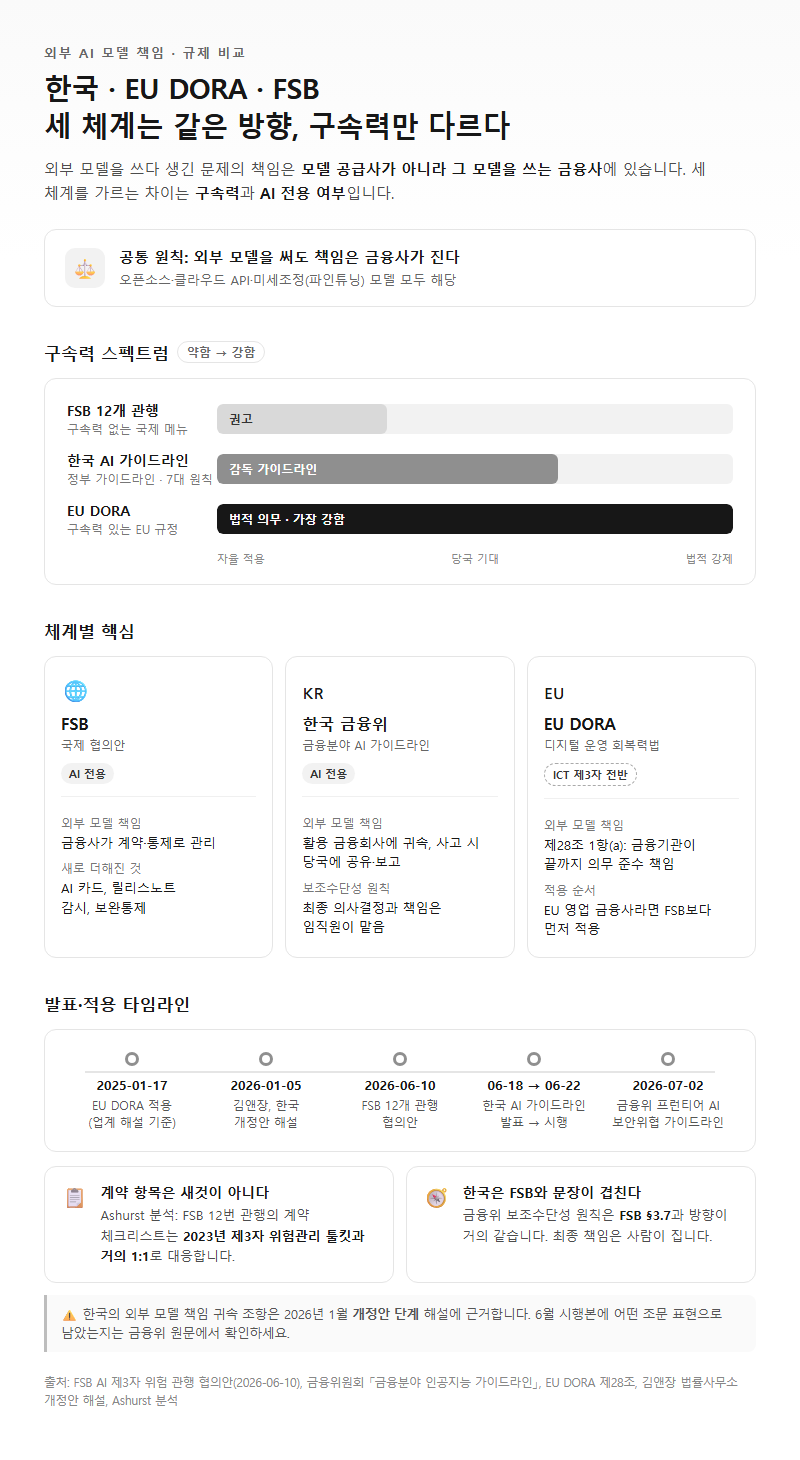The height and width of the screenshot is (1460, 800).
Task: Click the 법적 강제 axis label
Action: 709,559
